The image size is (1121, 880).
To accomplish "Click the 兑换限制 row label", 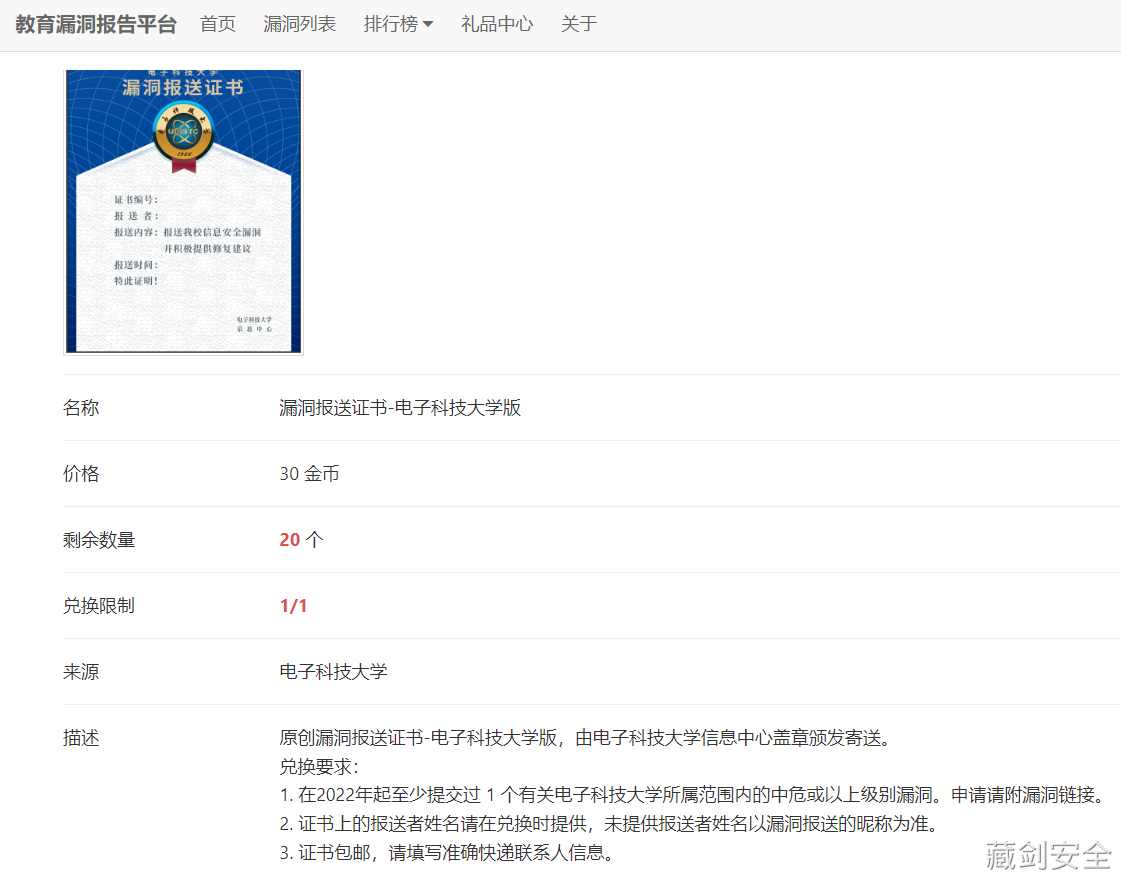I will [x=99, y=605].
